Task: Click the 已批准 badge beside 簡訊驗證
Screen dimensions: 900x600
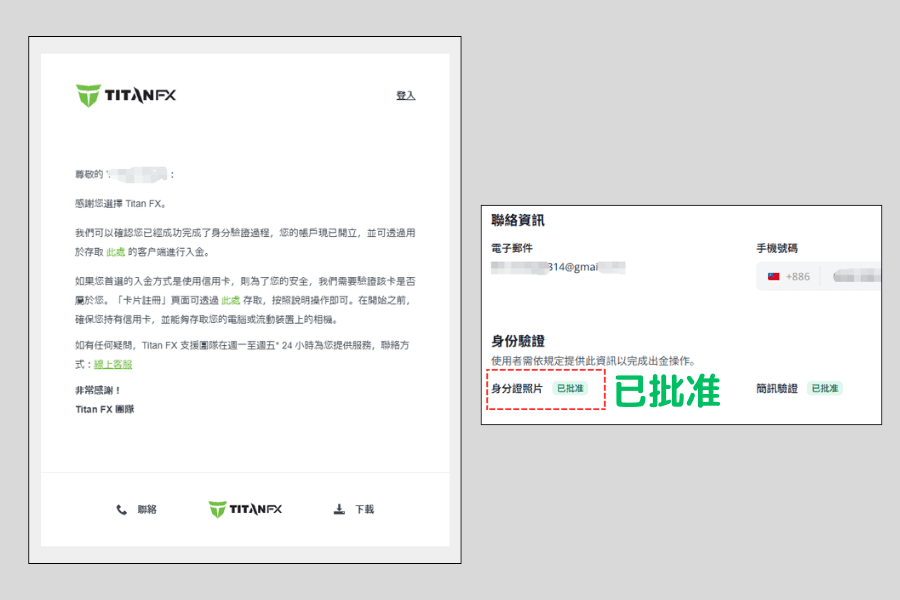Action: [x=825, y=386]
